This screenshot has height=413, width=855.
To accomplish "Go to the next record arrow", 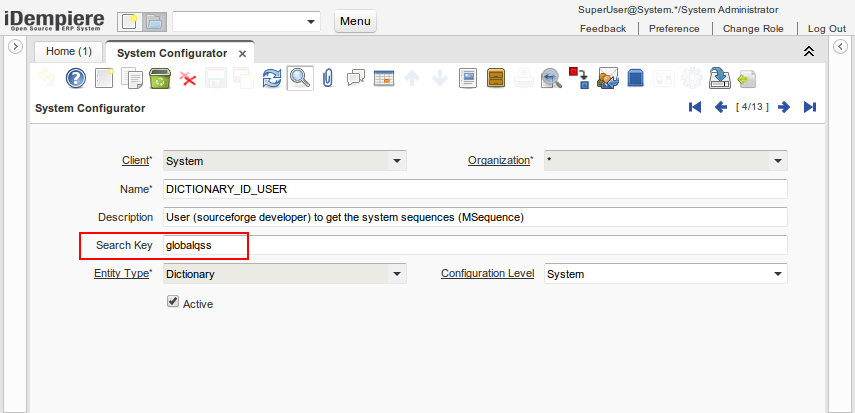I will 784,107.
